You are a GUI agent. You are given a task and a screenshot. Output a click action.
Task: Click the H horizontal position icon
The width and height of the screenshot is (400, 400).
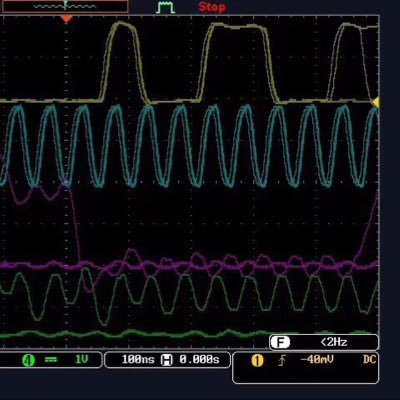tap(167, 360)
